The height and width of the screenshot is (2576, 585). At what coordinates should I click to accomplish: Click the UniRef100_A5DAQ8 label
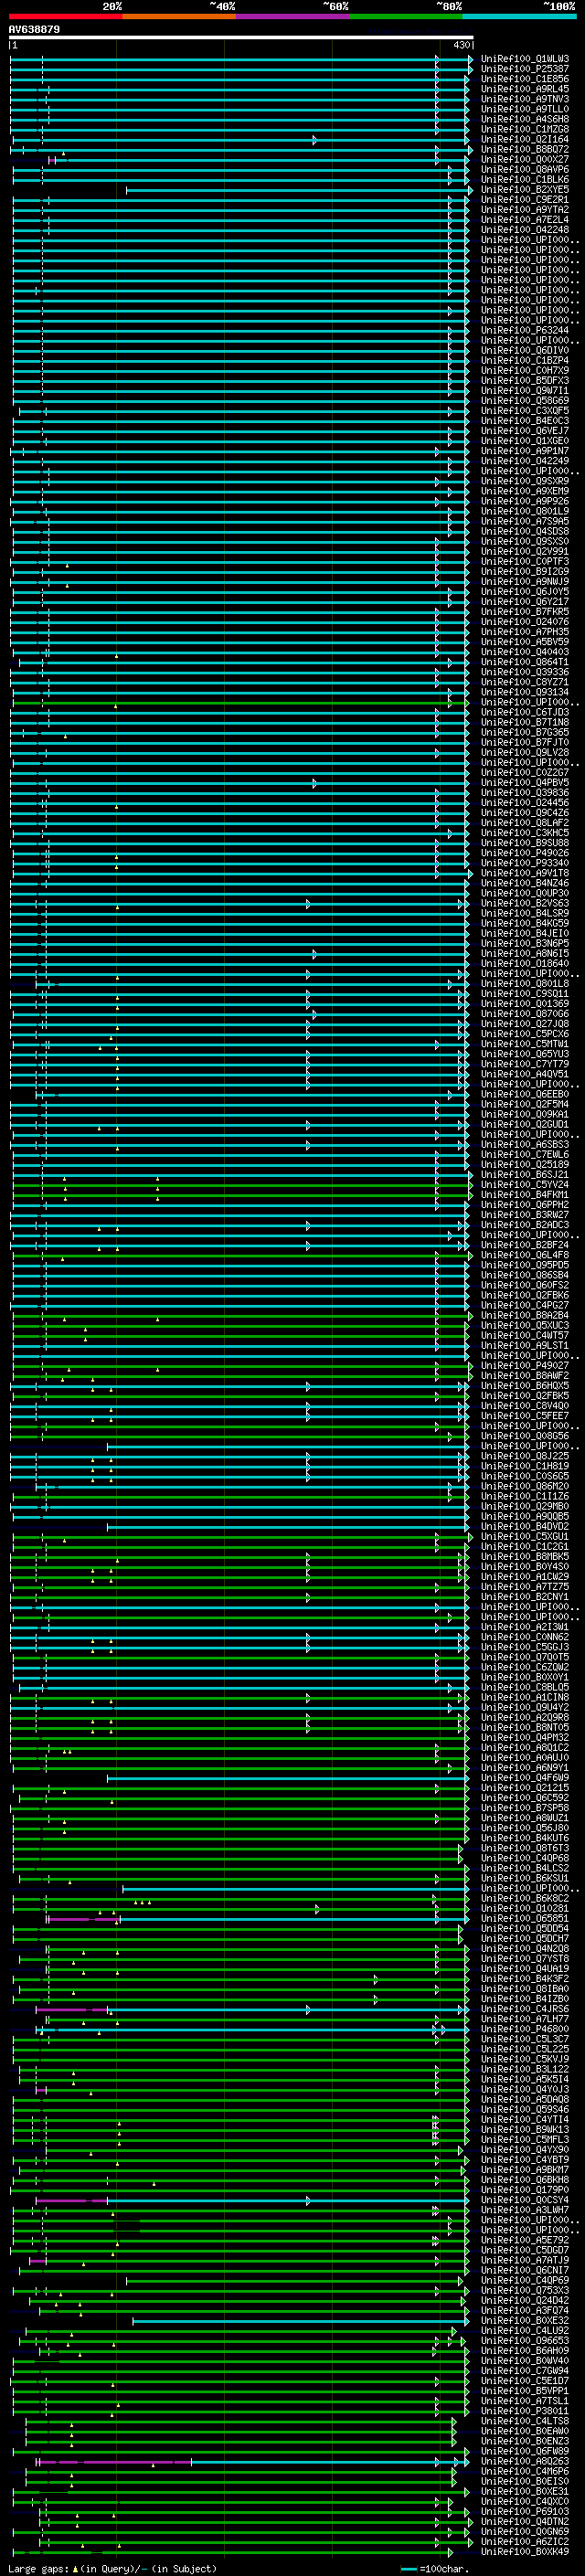525,2100
